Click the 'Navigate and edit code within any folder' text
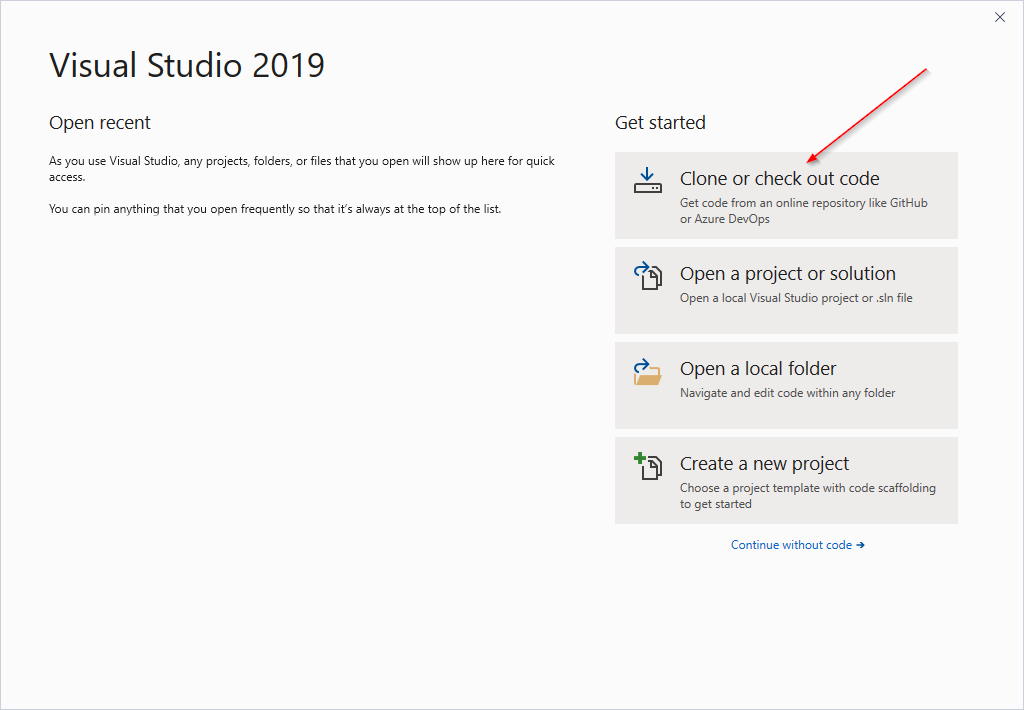 click(x=787, y=393)
